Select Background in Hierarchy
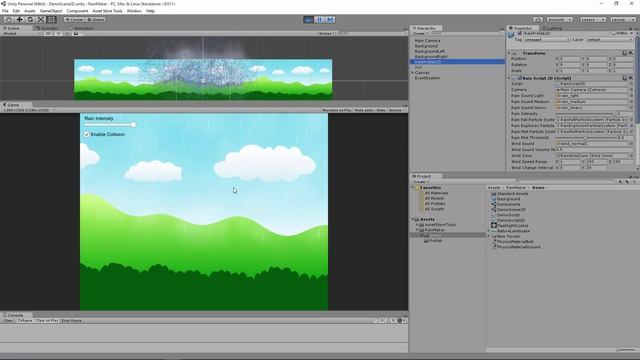Viewport: 640px width, 360px height. point(426,46)
